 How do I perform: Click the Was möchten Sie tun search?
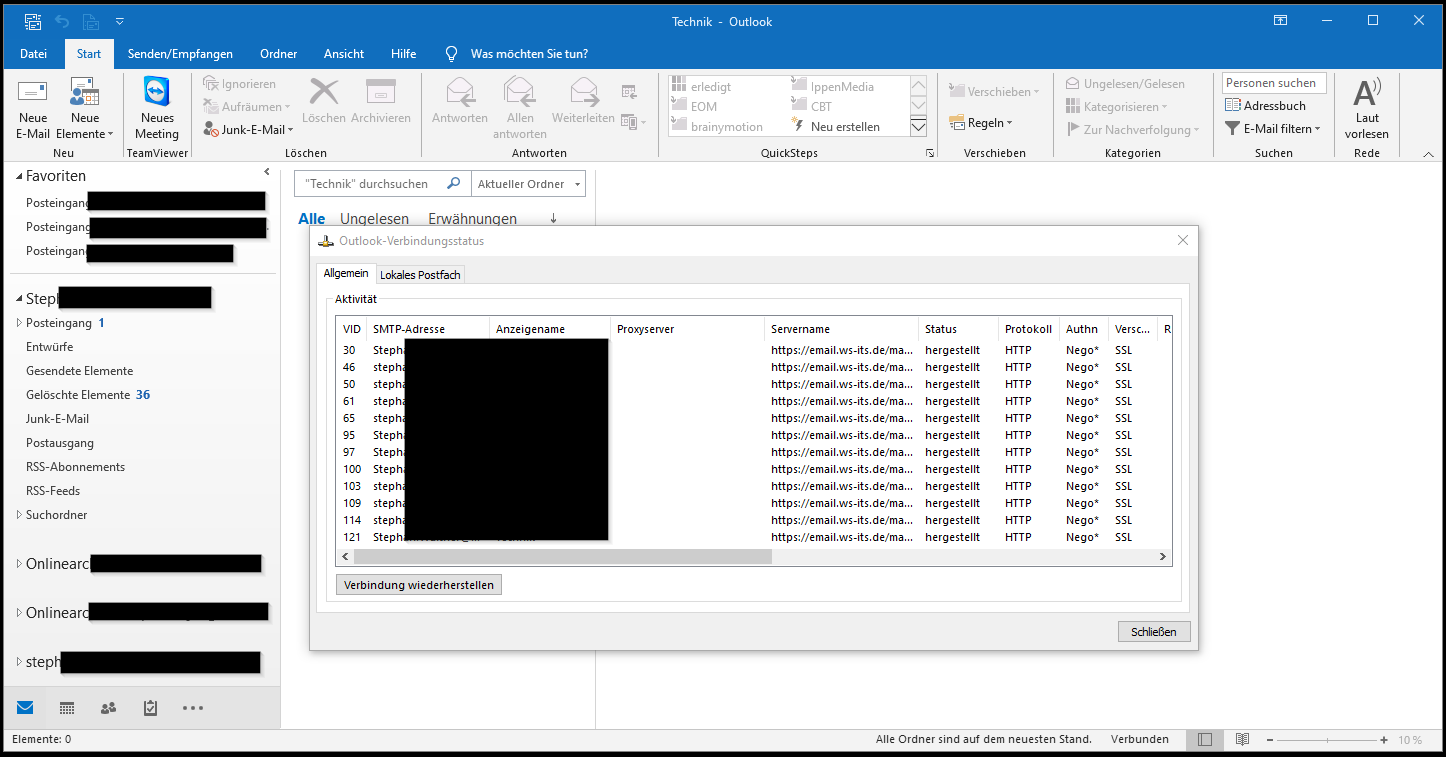coord(529,54)
